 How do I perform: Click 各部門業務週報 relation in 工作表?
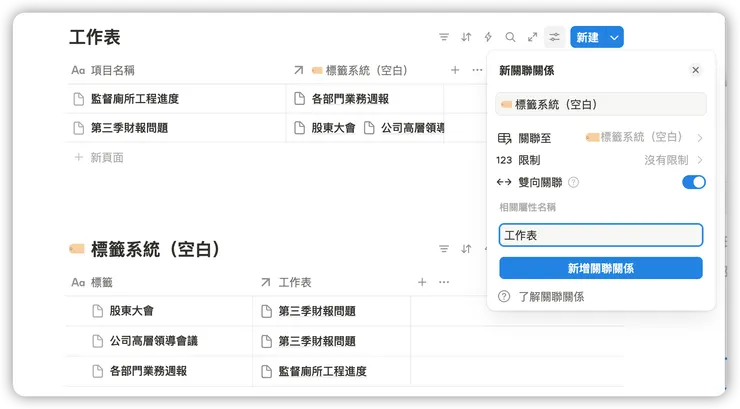point(350,99)
